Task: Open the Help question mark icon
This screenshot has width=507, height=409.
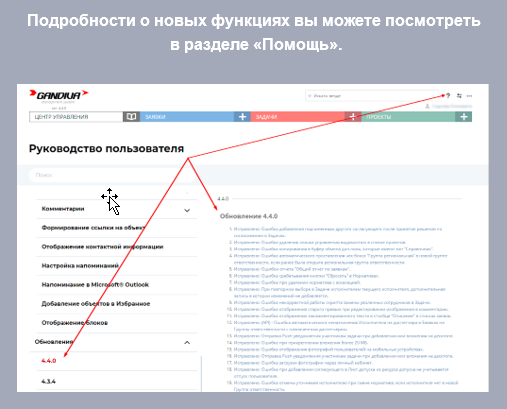Action: coord(448,96)
